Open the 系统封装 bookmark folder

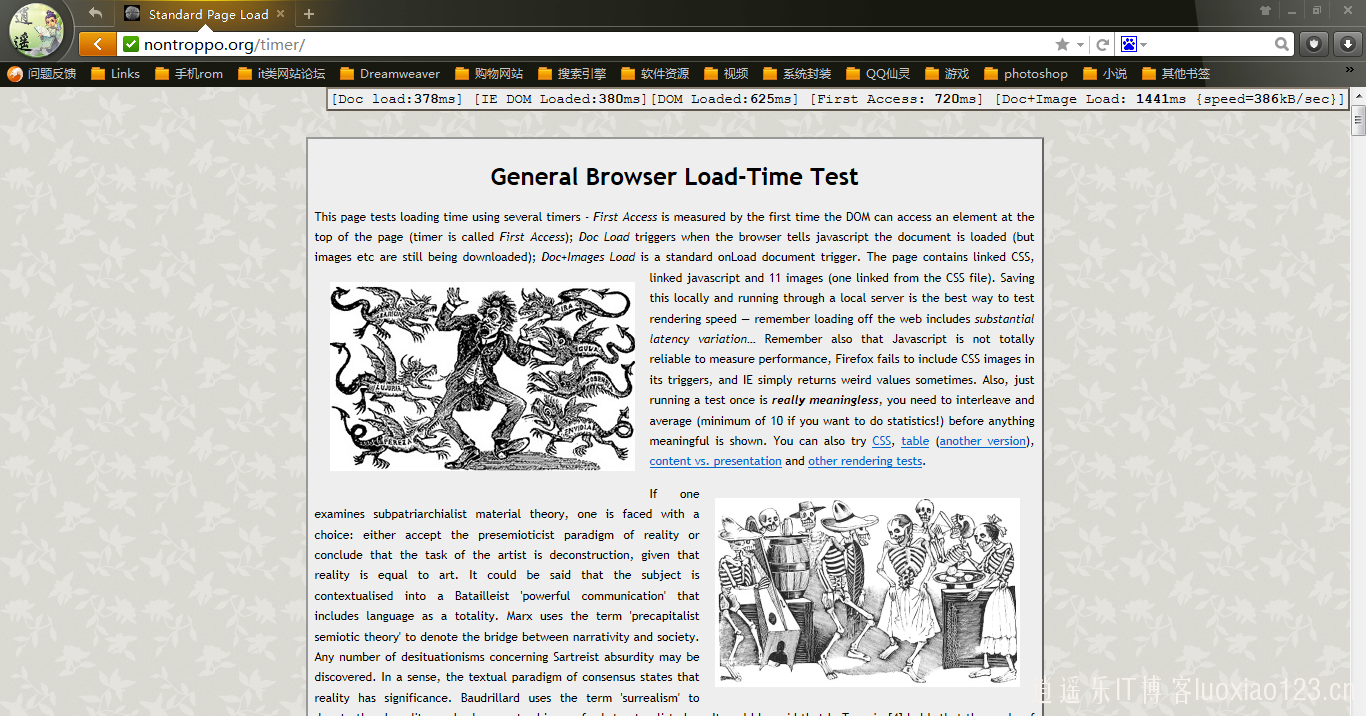(x=797, y=73)
